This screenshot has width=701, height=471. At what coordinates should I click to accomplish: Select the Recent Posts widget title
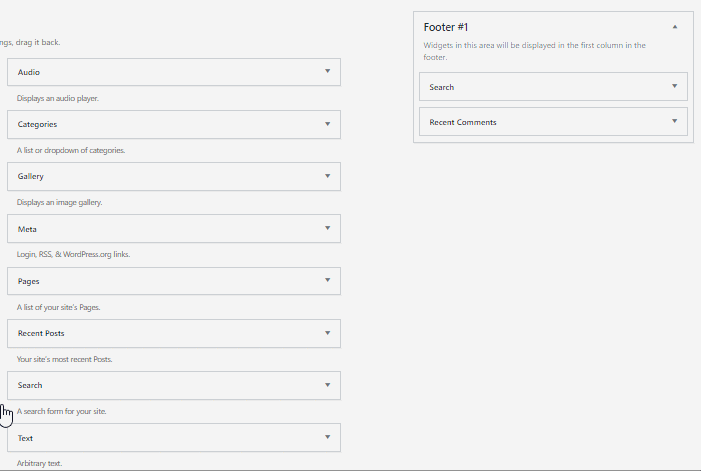click(x=41, y=332)
